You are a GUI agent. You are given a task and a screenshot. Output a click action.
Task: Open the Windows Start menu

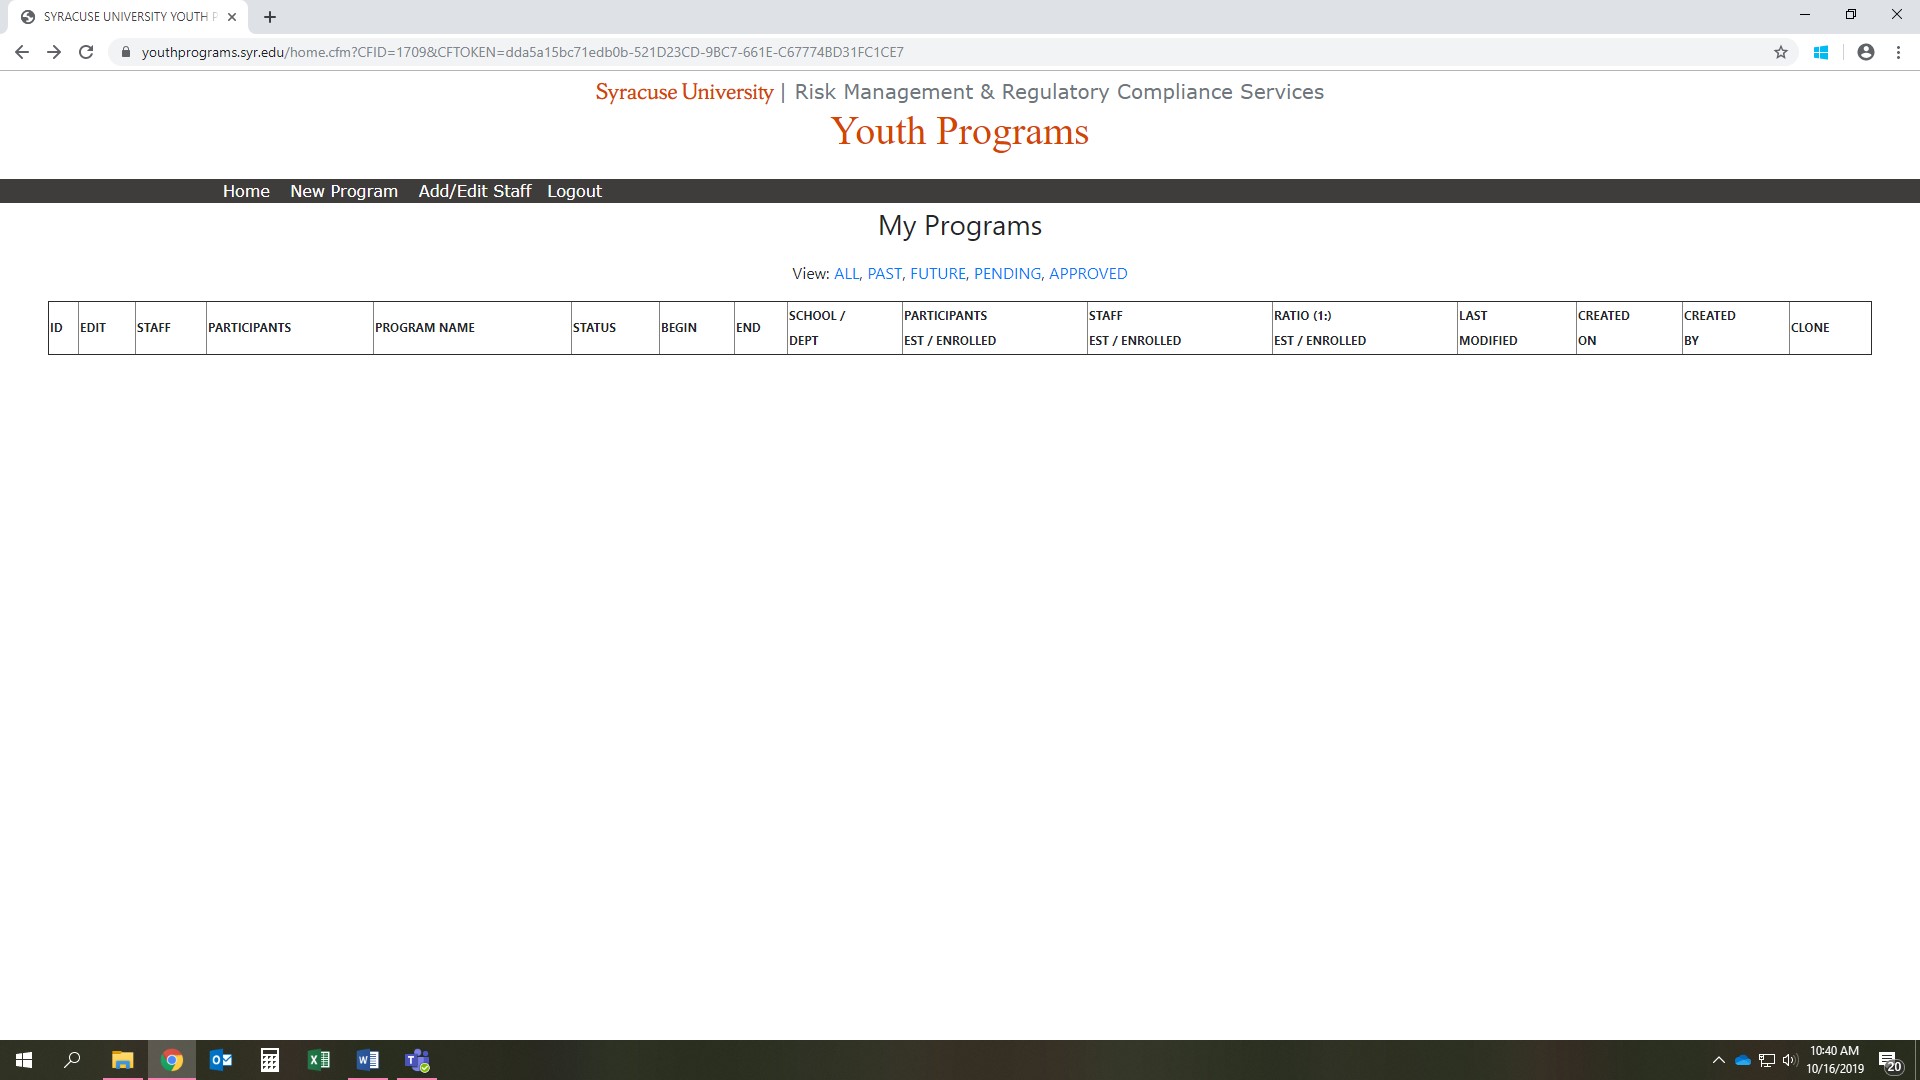coord(24,1060)
